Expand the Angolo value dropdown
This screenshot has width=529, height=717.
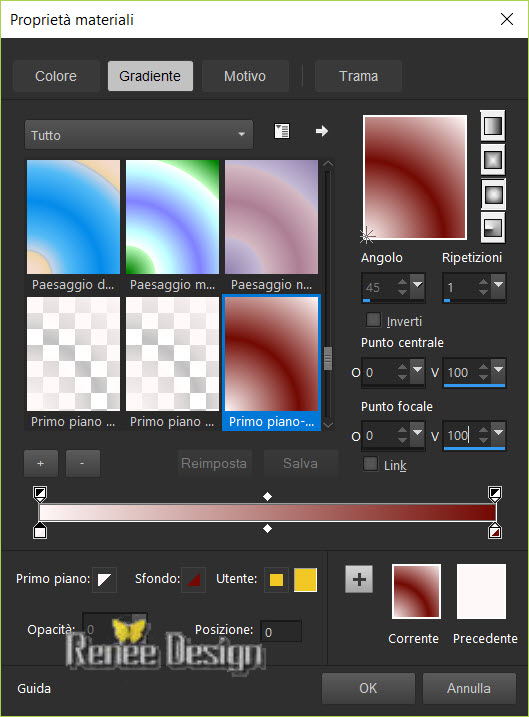point(417,285)
